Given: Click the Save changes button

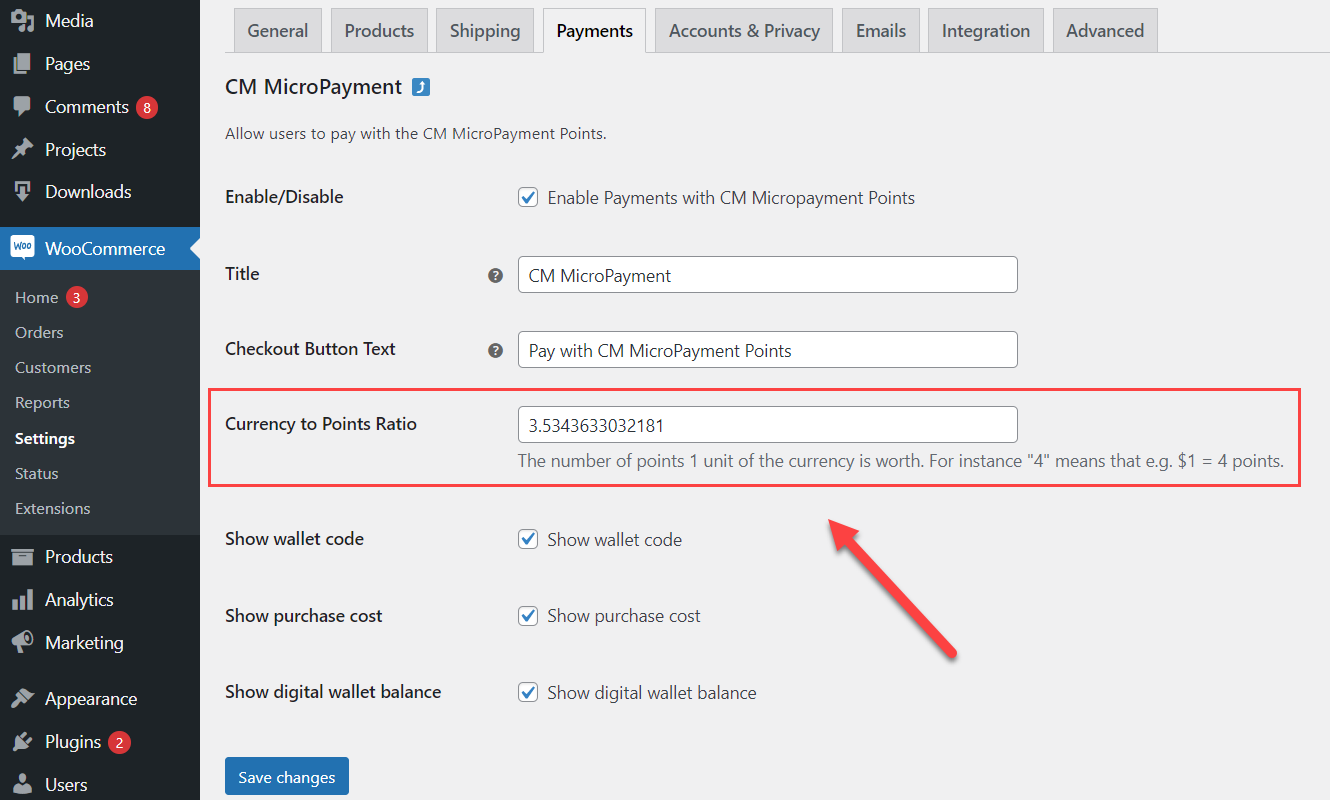Looking at the screenshot, I should (287, 776).
